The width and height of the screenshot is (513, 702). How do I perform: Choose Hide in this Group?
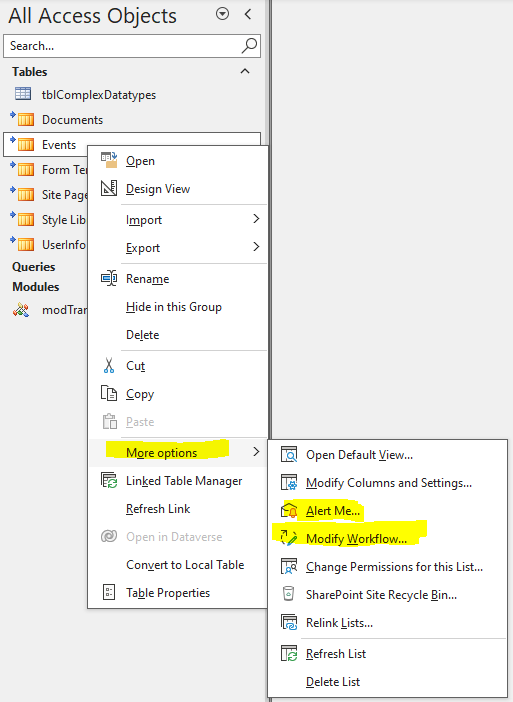point(174,307)
